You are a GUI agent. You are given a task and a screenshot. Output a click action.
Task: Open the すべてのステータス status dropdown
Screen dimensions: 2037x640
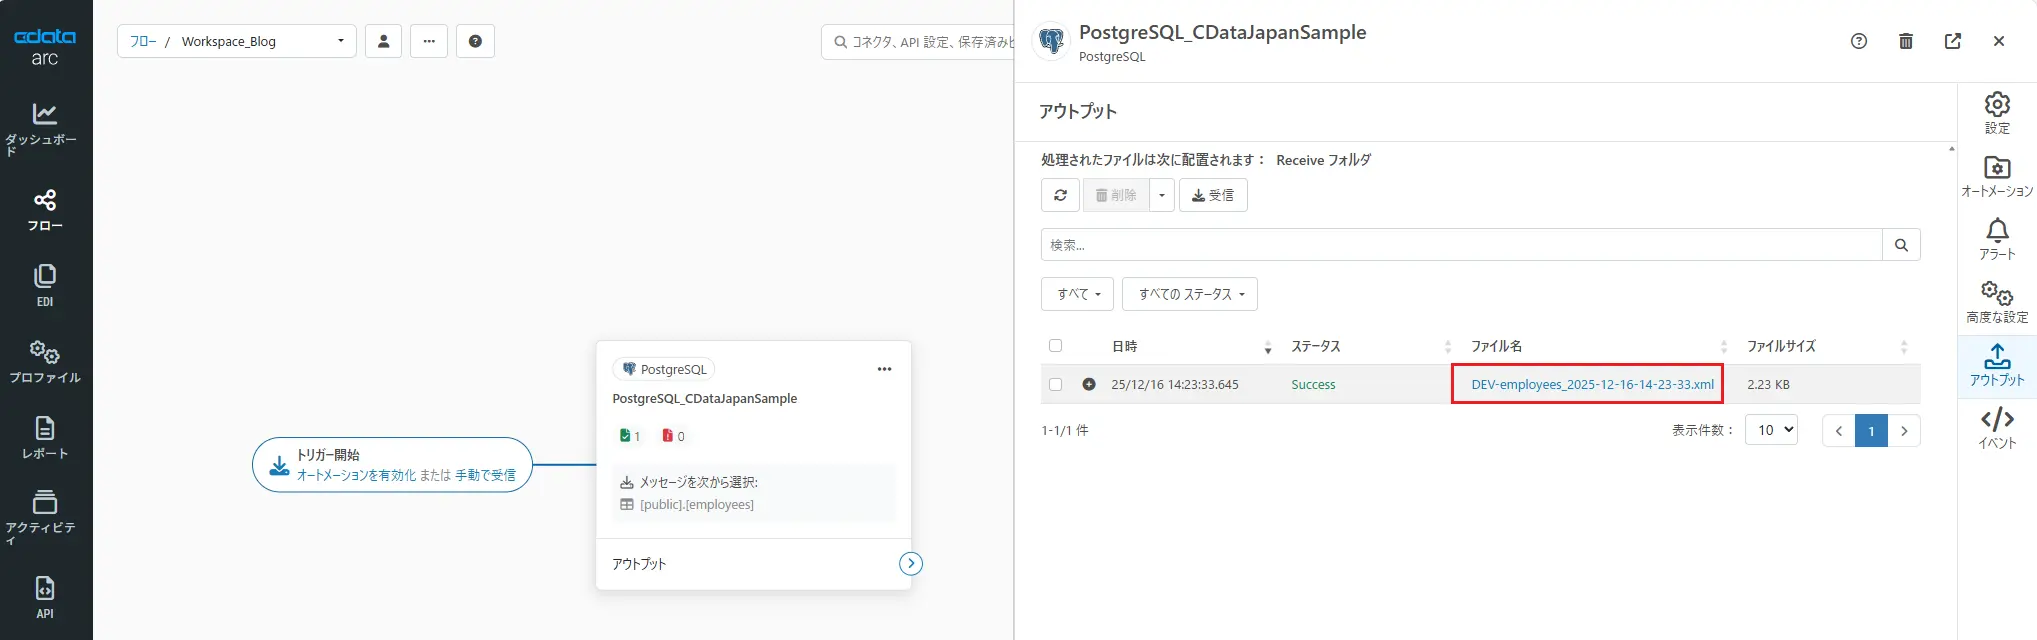[x=1190, y=294]
